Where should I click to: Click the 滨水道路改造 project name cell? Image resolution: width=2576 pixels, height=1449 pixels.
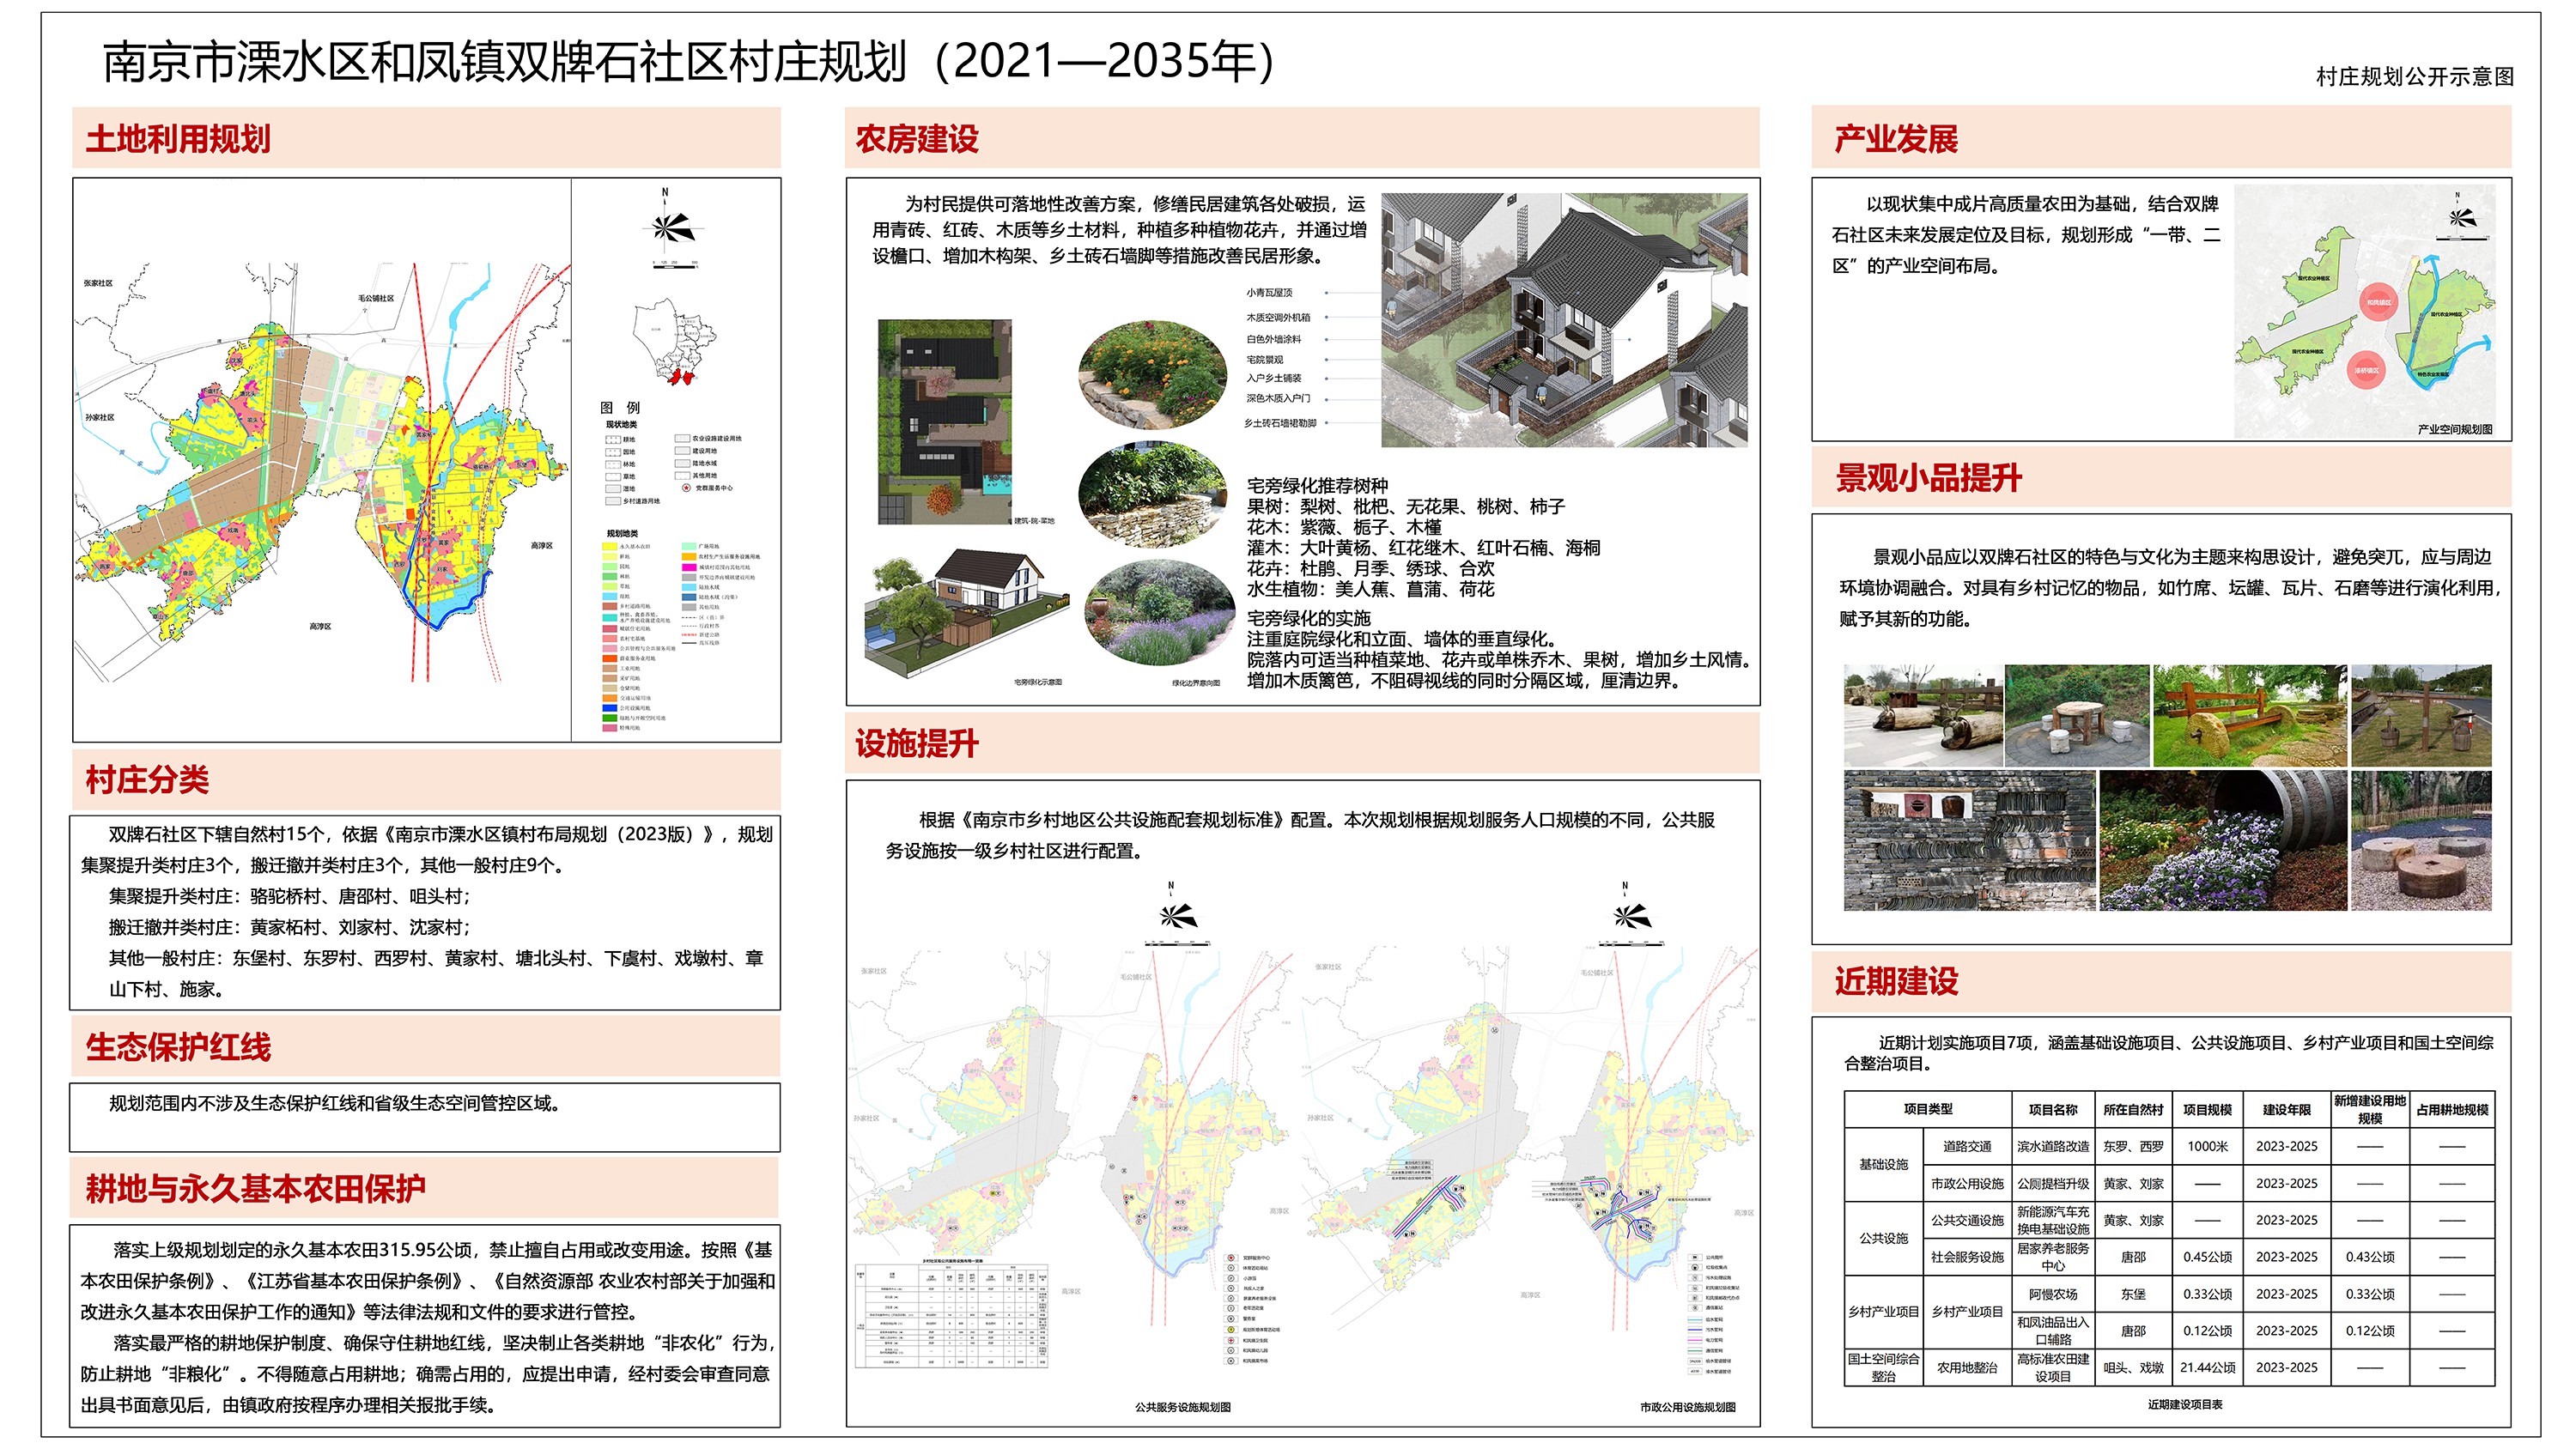coord(2052,1146)
